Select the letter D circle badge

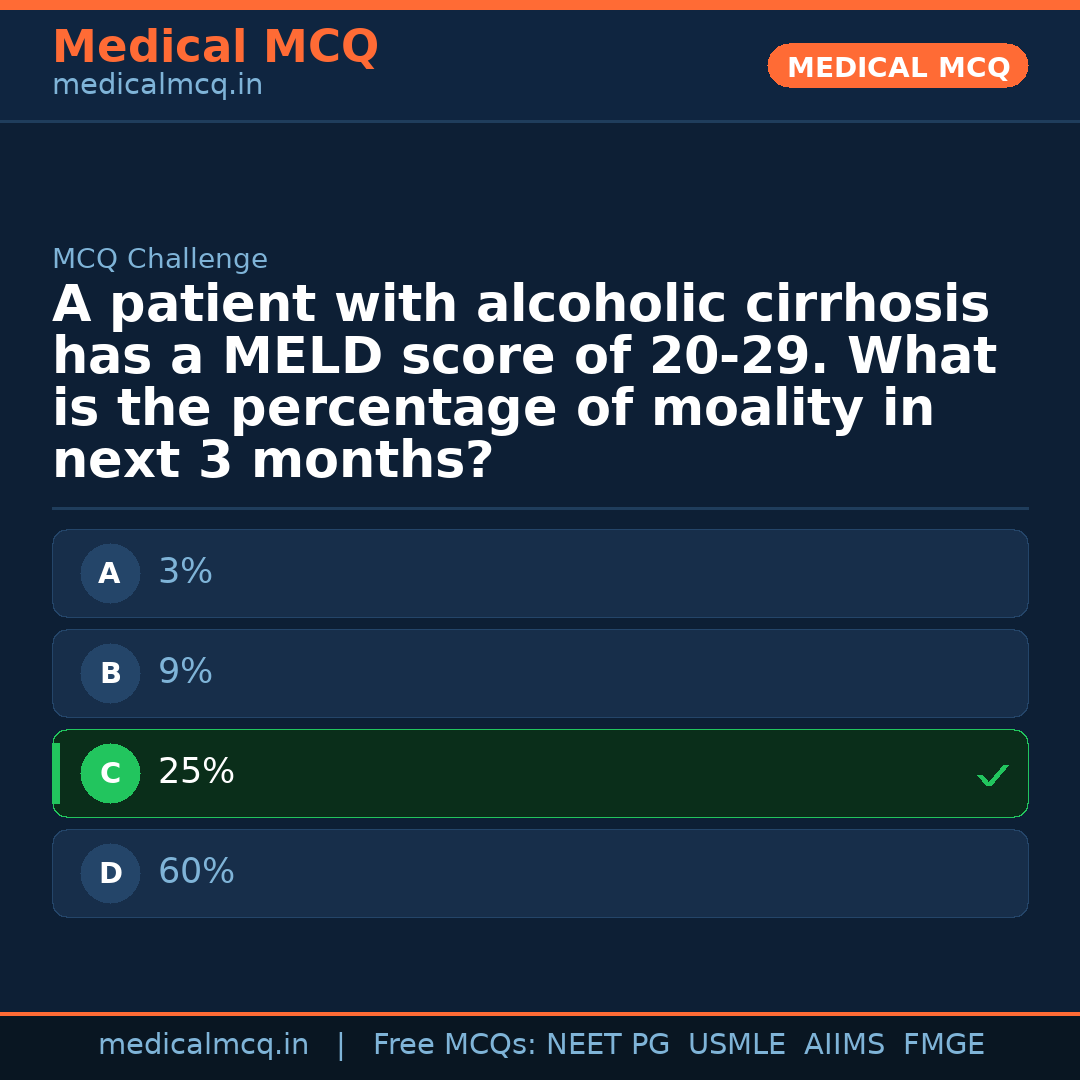[x=110, y=874]
